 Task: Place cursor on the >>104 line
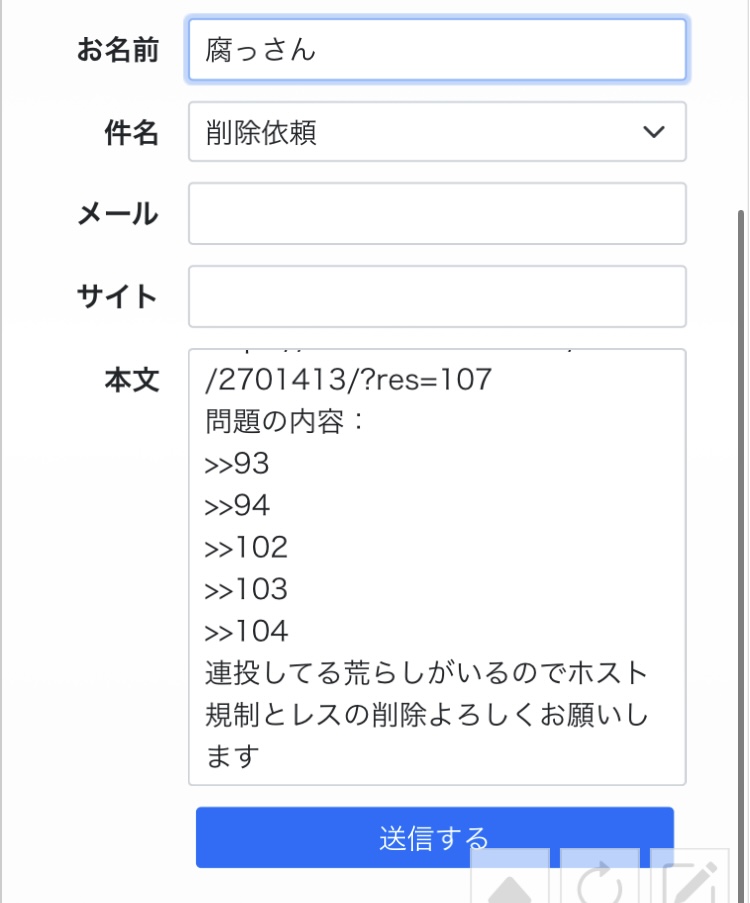point(246,632)
